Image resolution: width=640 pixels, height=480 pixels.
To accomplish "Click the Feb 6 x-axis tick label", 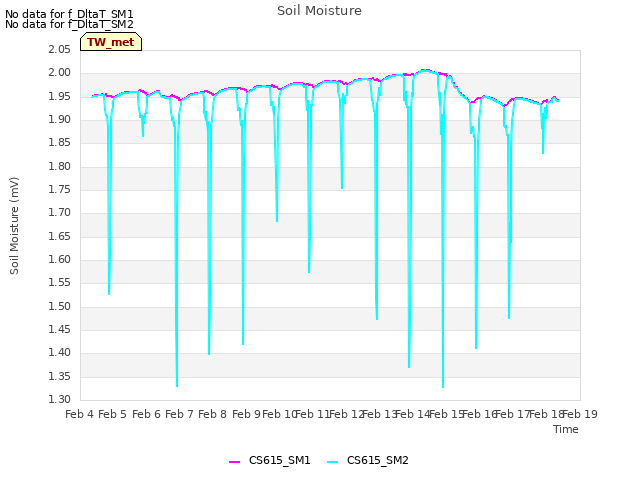I will 146,414.
